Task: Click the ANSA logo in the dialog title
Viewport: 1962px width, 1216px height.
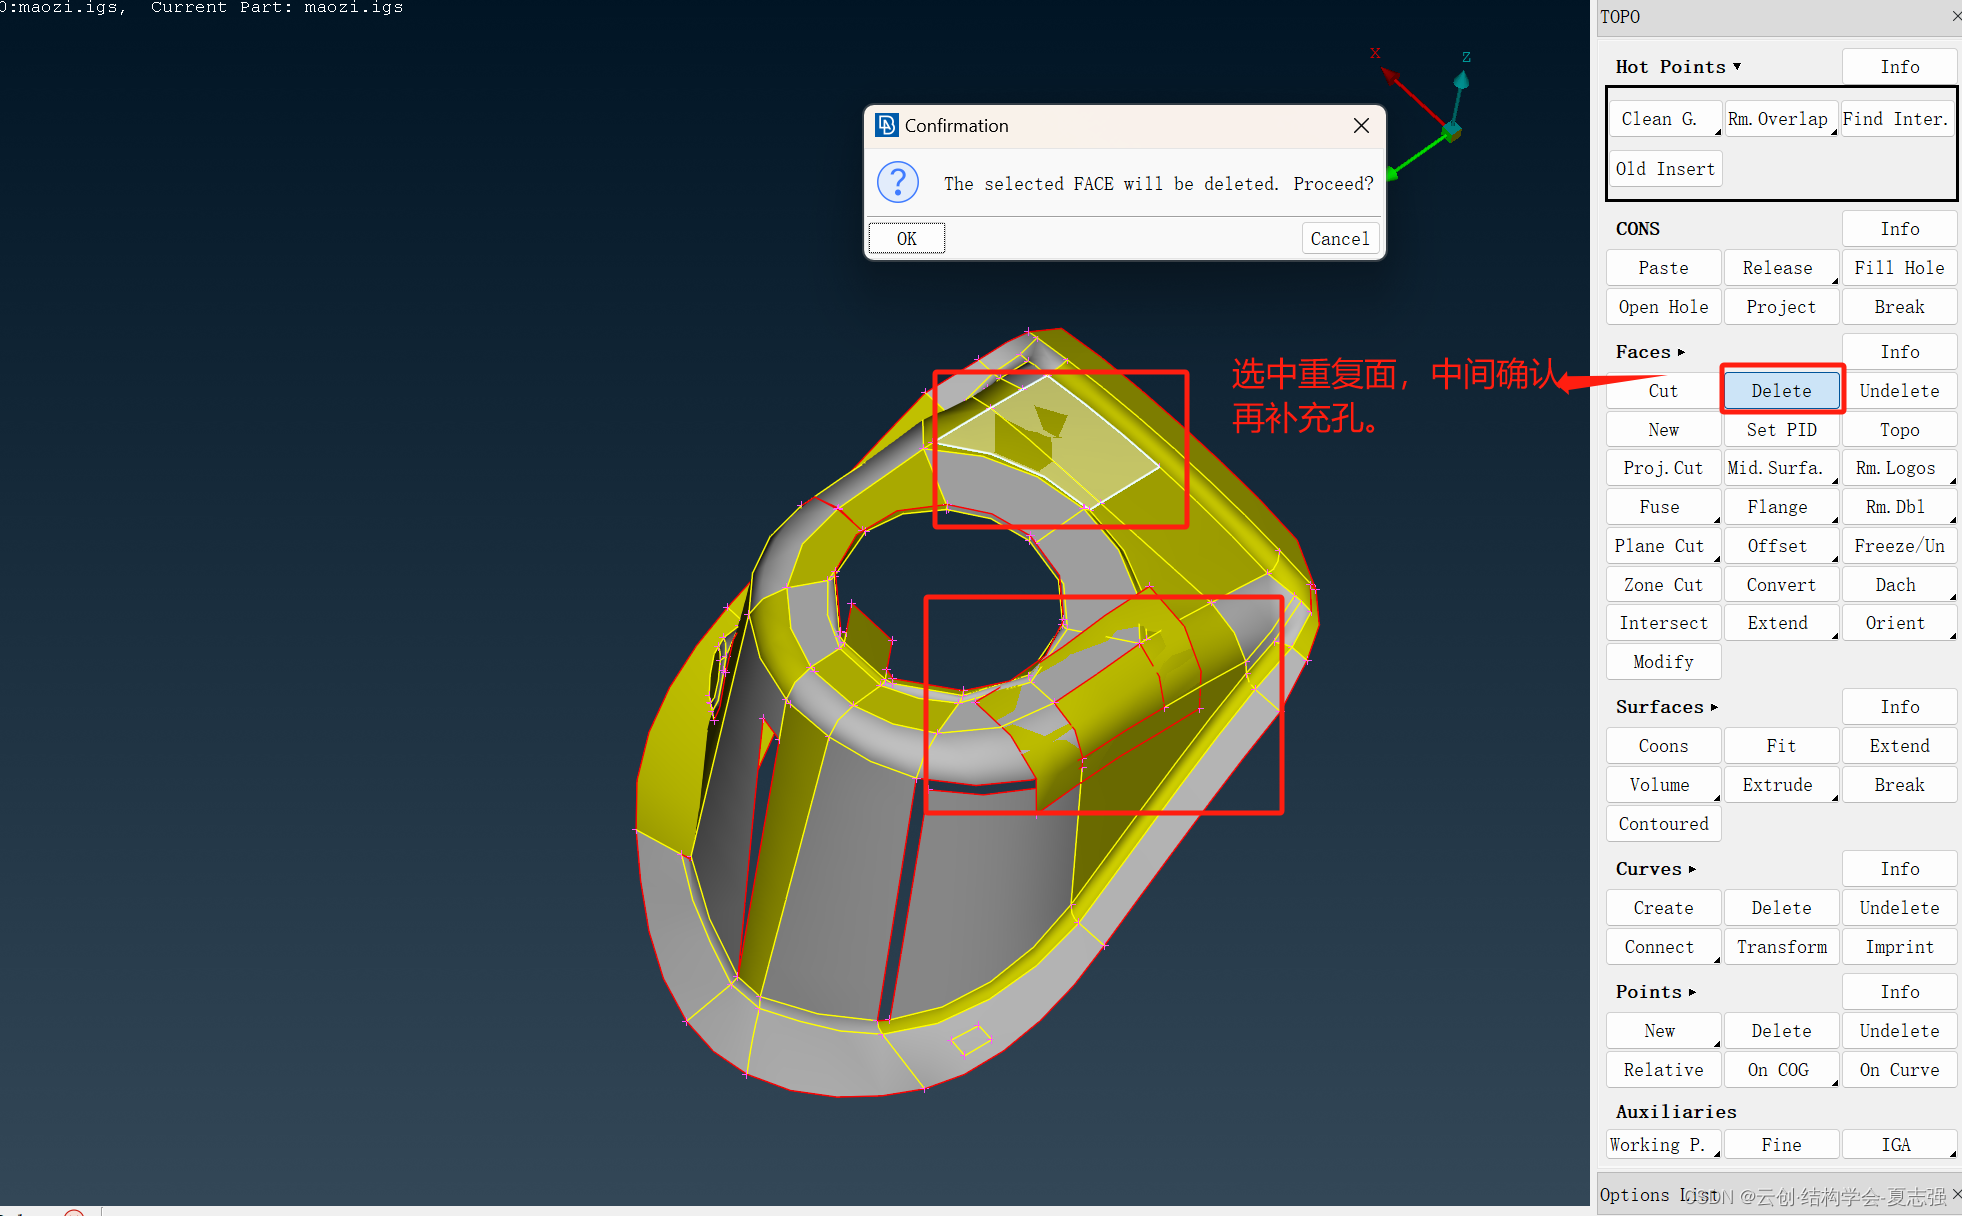Action: point(886,126)
